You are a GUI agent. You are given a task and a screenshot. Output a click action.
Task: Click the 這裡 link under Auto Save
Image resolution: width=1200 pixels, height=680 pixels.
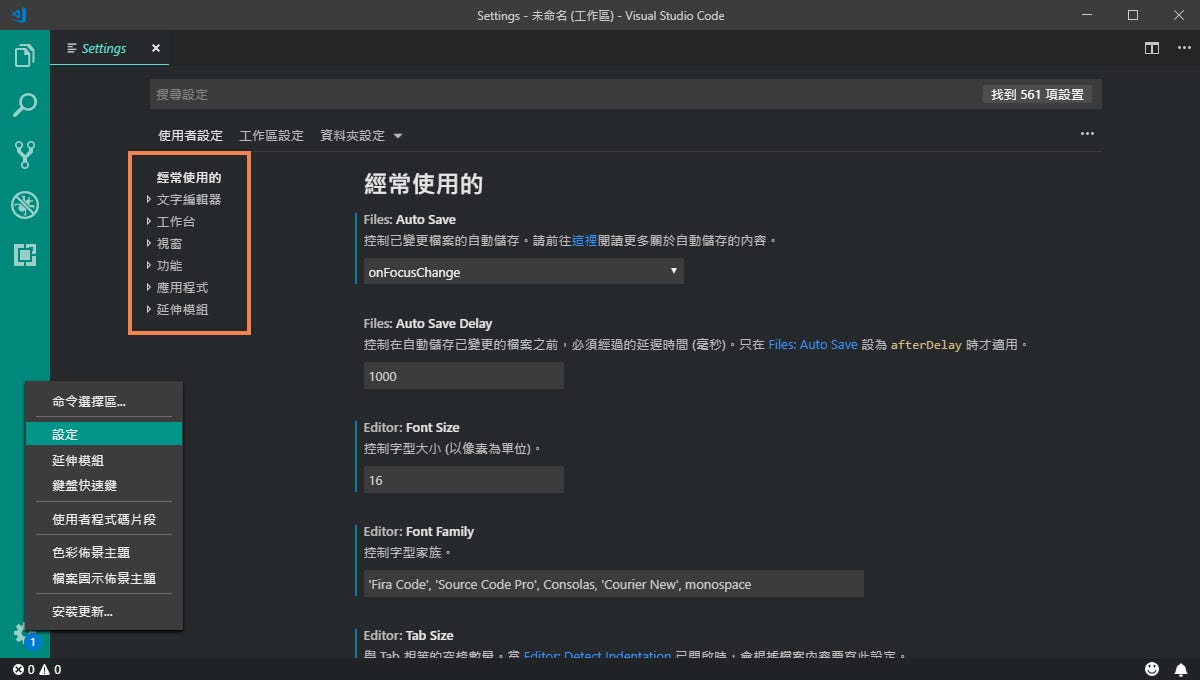[x=585, y=241]
